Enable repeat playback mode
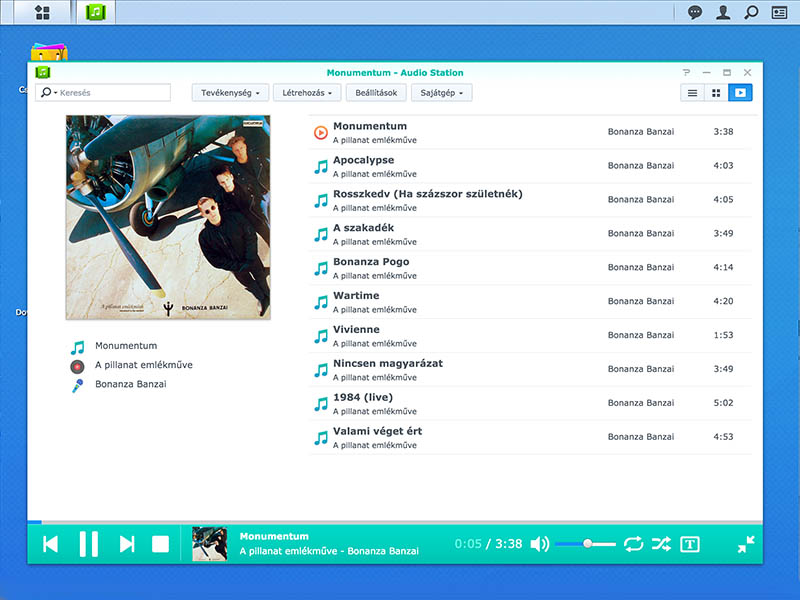This screenshot has height=600, width=800. (x=634, y=544)
